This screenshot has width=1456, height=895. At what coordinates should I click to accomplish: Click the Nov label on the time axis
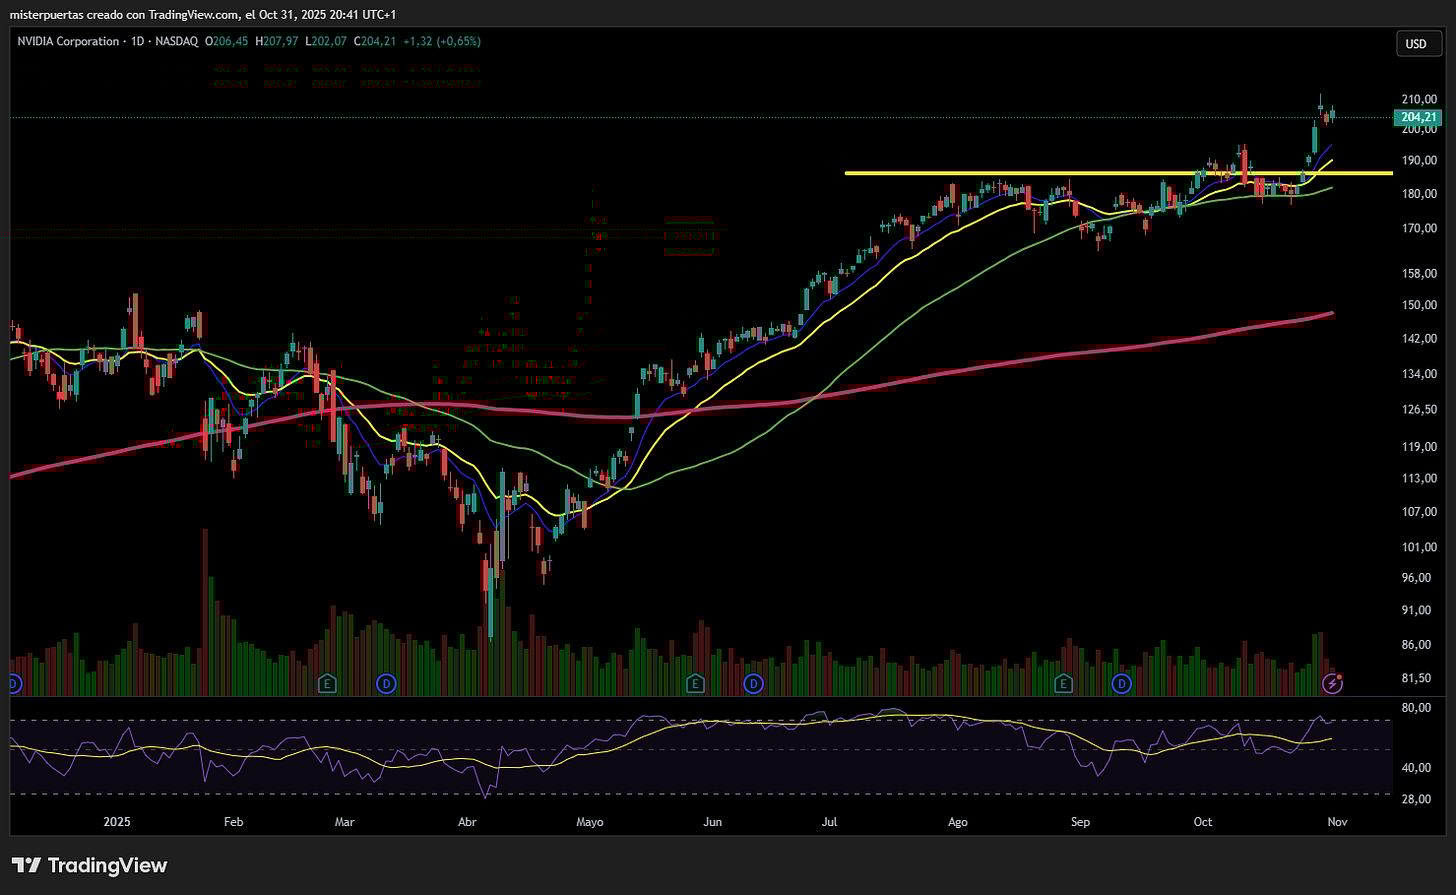tap(1337, 822)
